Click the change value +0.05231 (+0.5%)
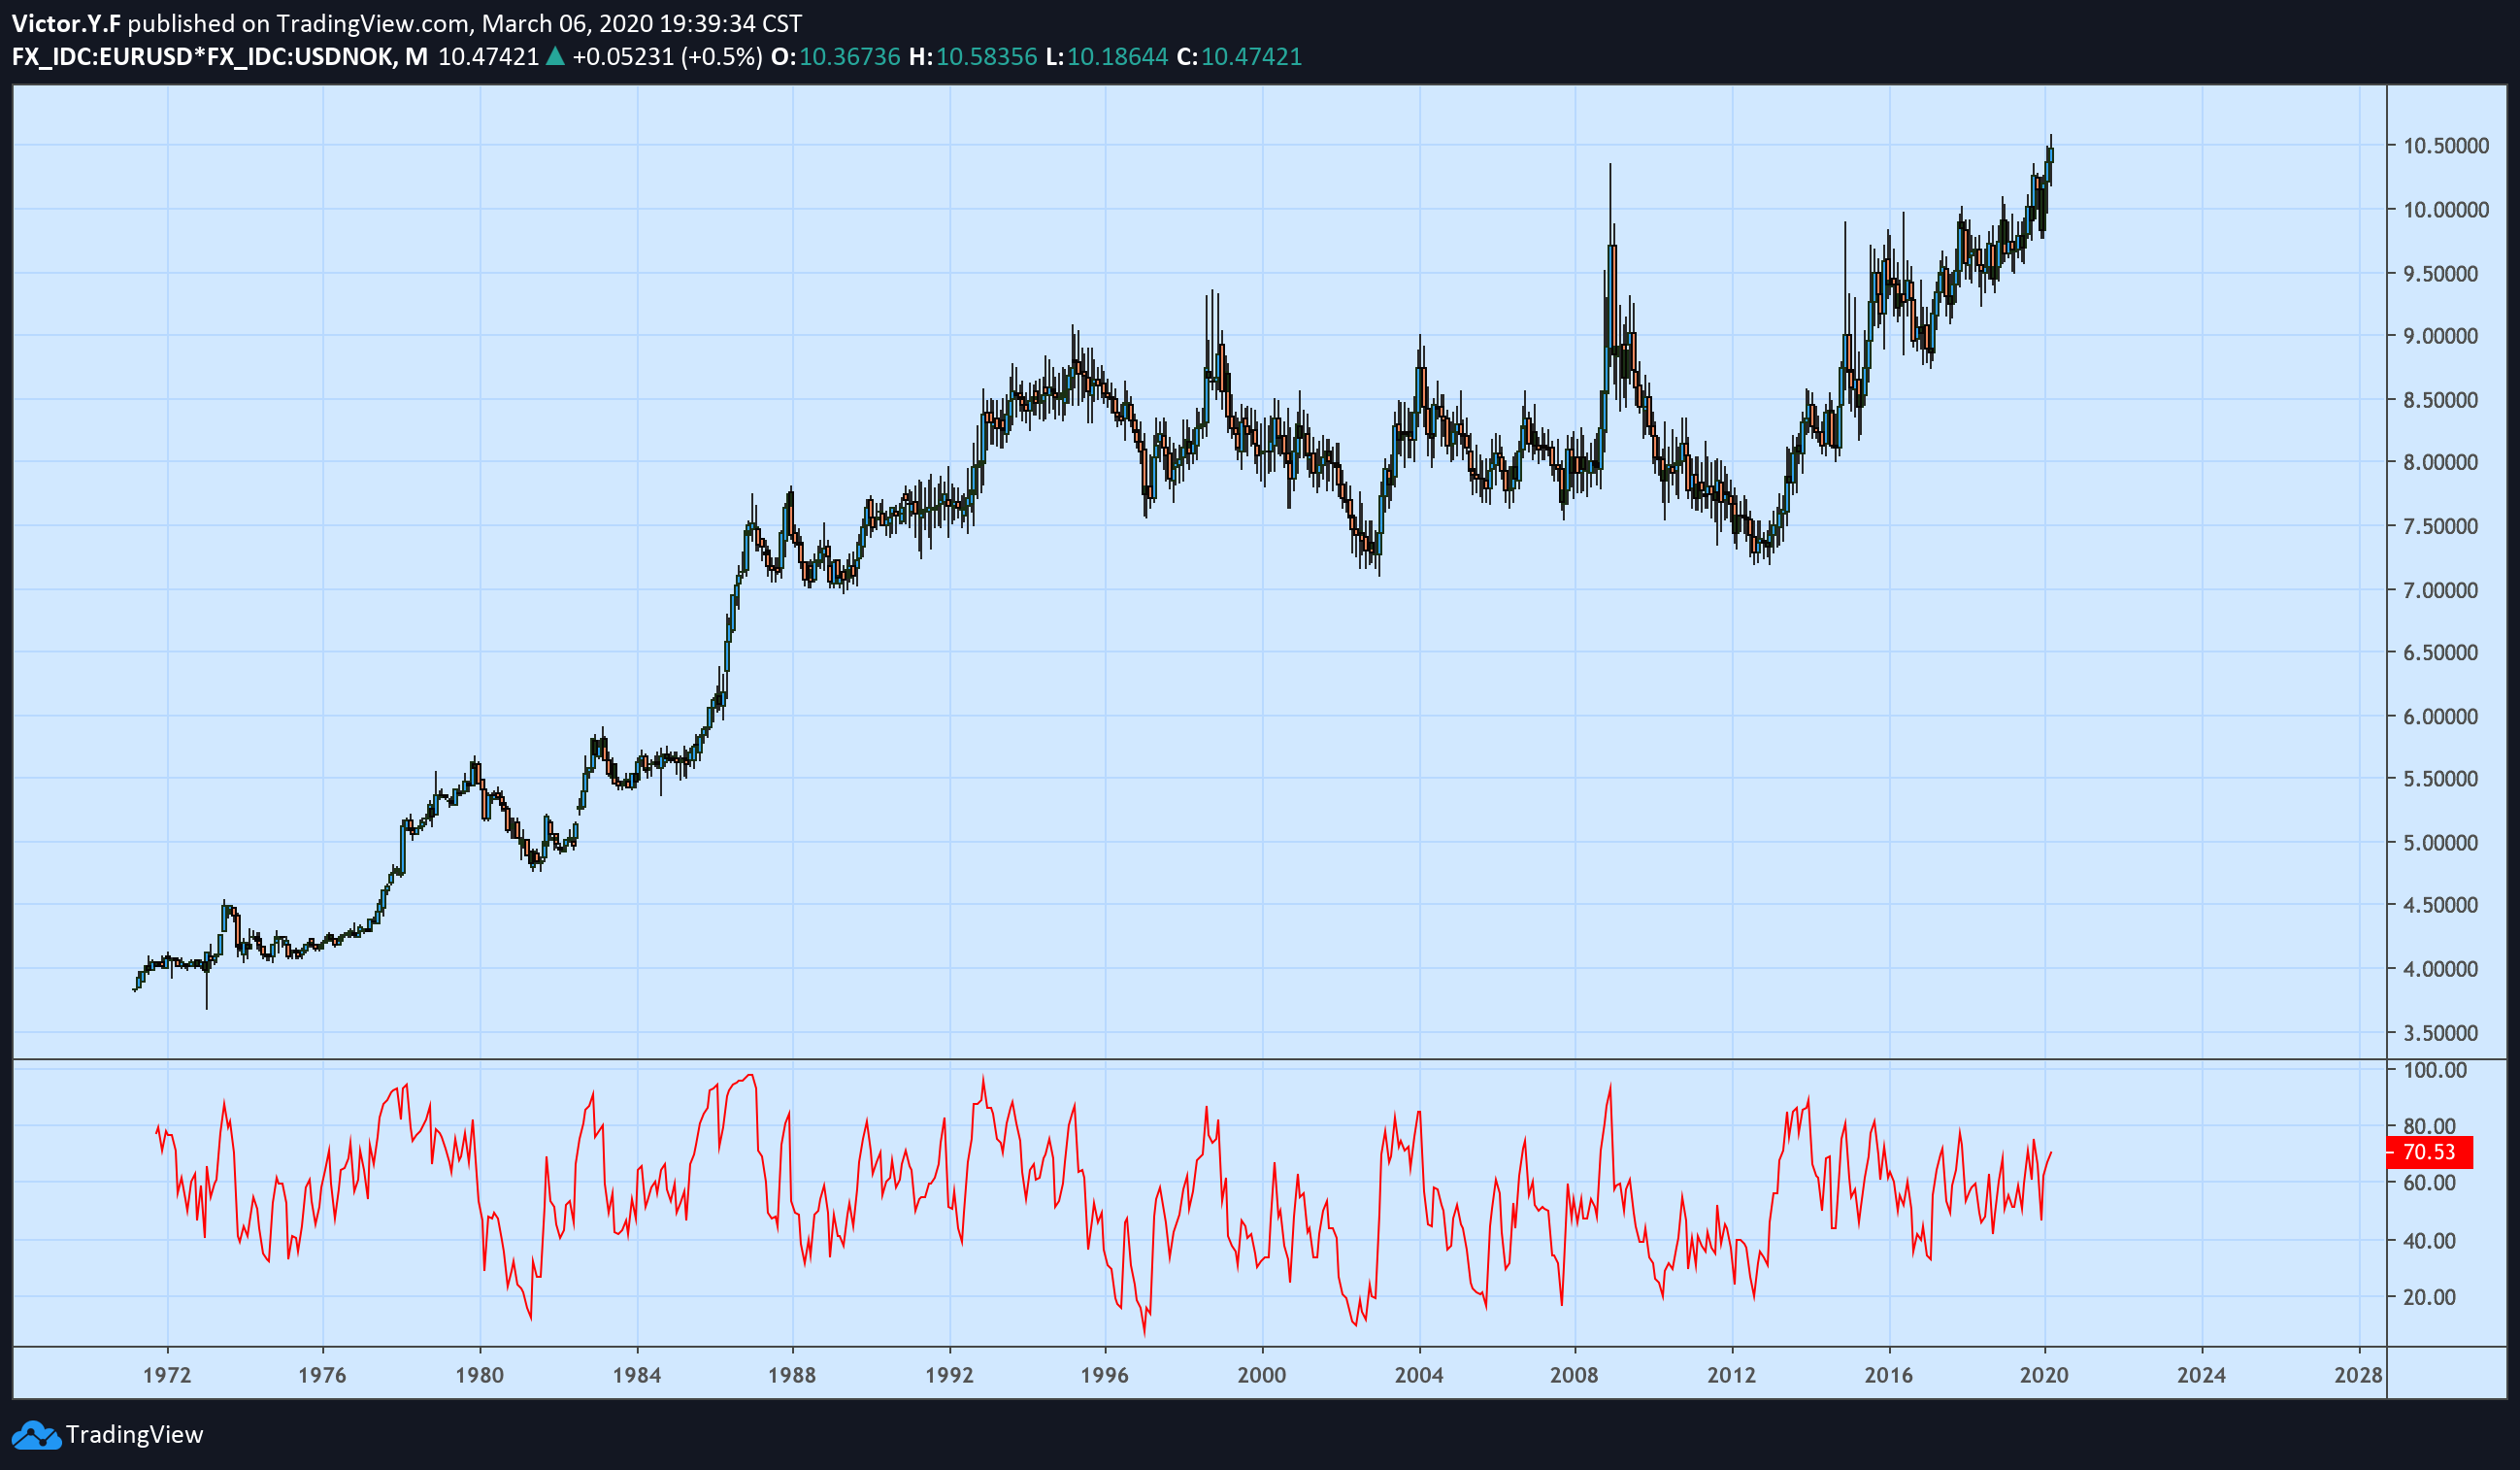2520x1470 pixels. pyautogui.click(x=667, y=57)
